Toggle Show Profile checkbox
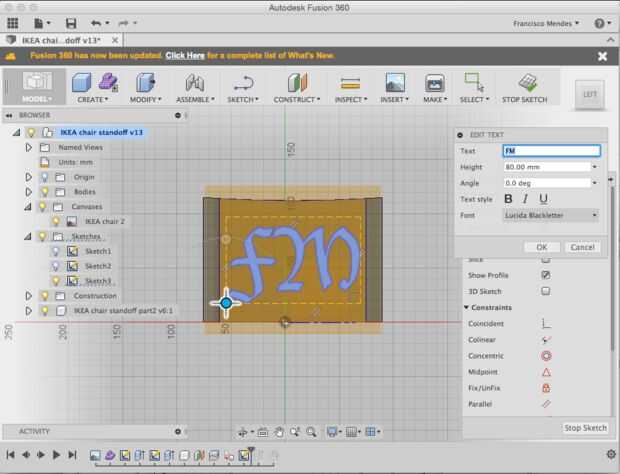The image size is (620, 474). 546,275
